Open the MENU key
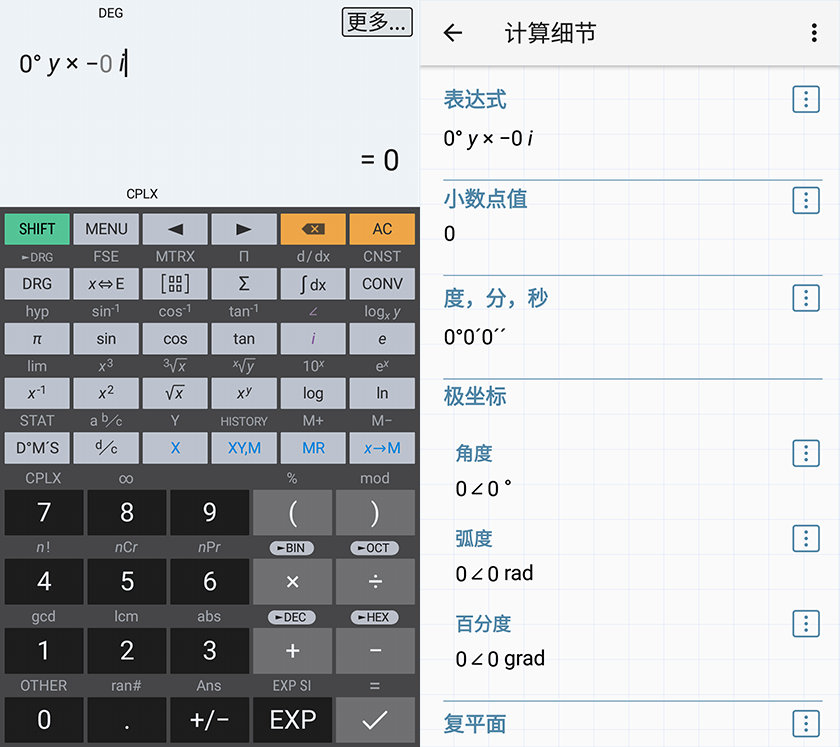The height and width of the screenshot is (747, 840). [x=106, y=229]
